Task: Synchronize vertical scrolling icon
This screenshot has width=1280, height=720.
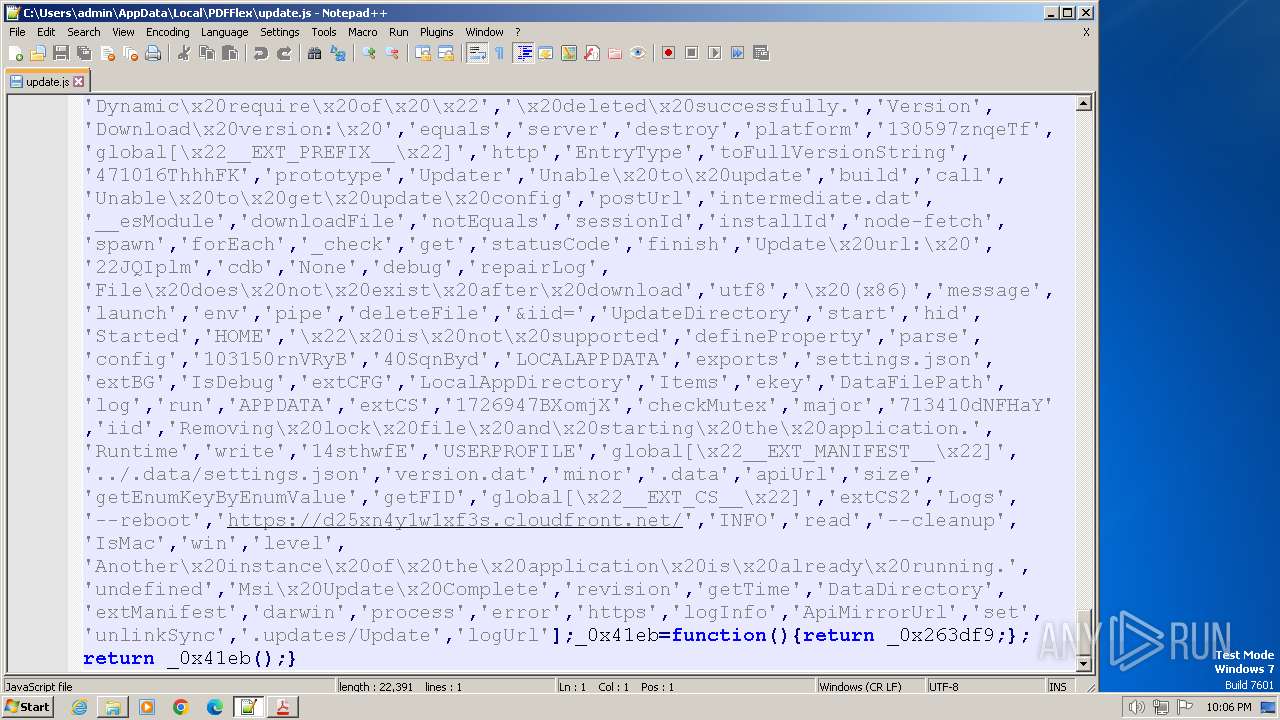Action: click(x=423, y=53)
